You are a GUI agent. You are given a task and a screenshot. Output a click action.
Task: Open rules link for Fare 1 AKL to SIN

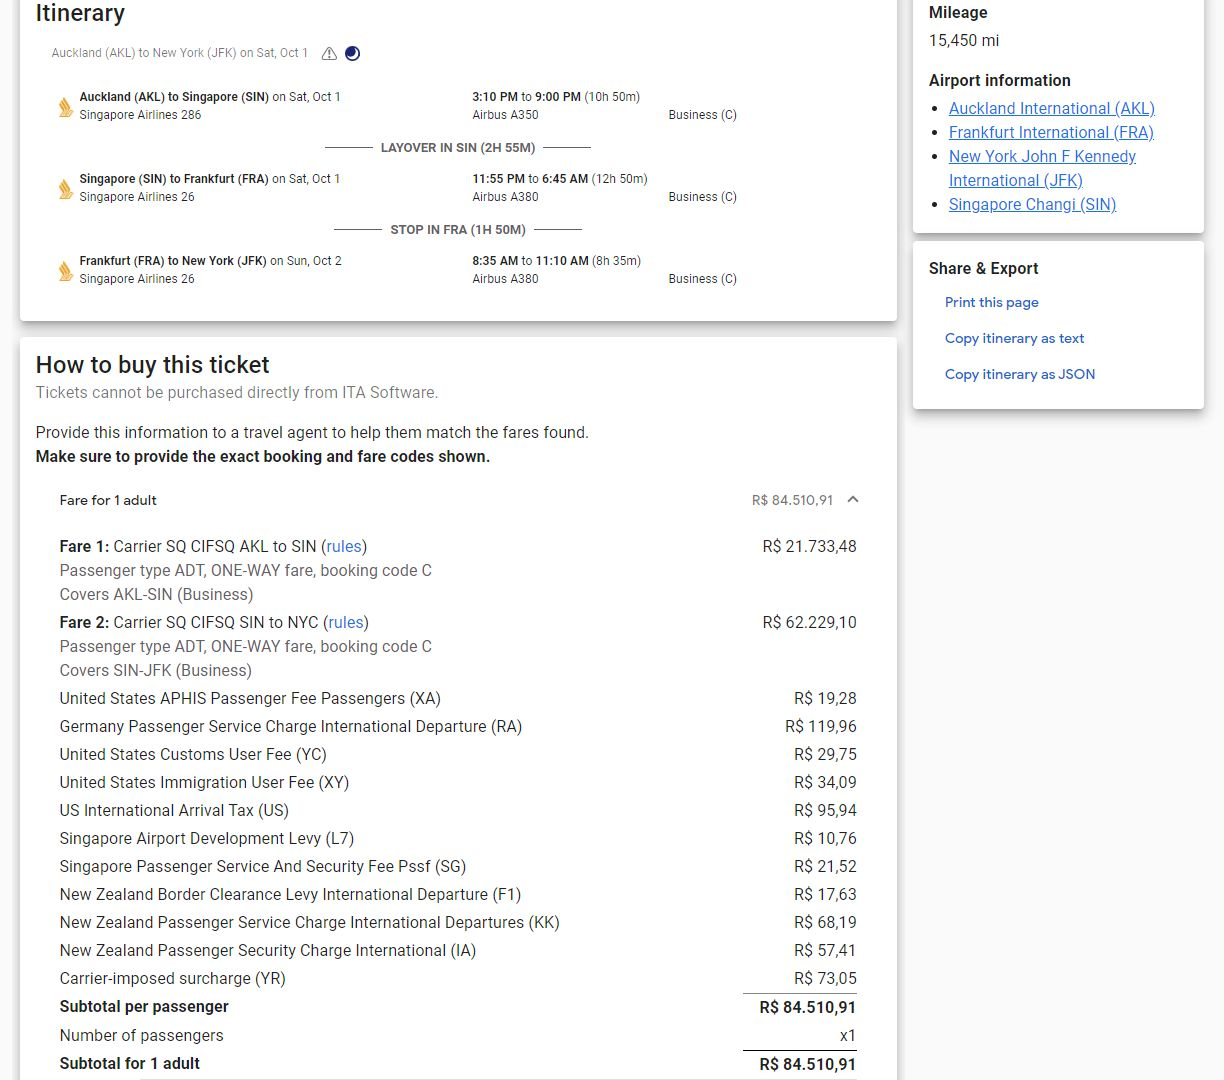click(344, 546)
